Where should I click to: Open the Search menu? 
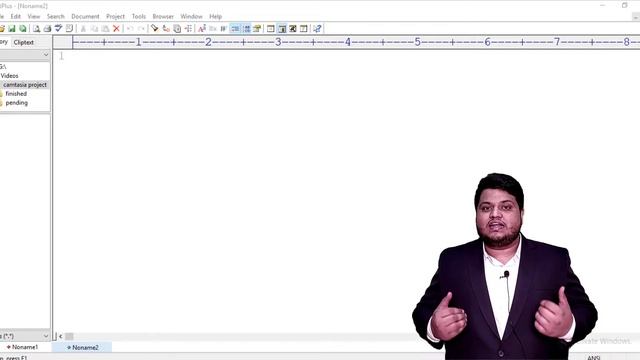tap(56, 16)
